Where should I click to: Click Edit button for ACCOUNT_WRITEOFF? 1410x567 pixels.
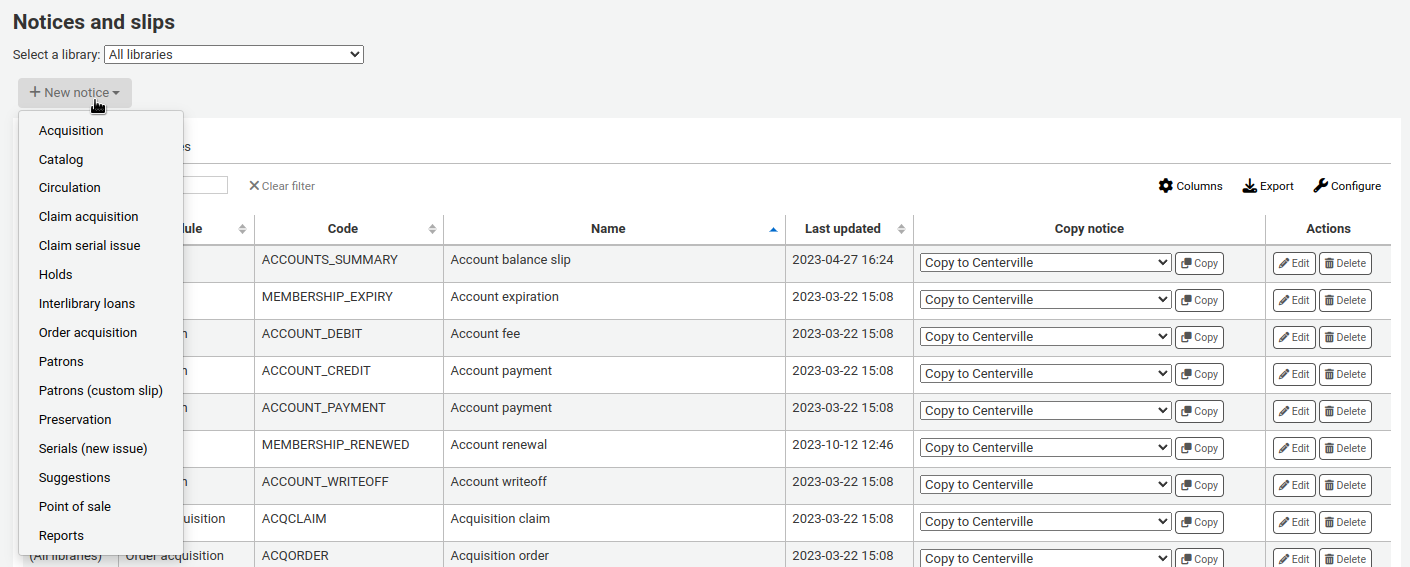tap(1293, 486)
